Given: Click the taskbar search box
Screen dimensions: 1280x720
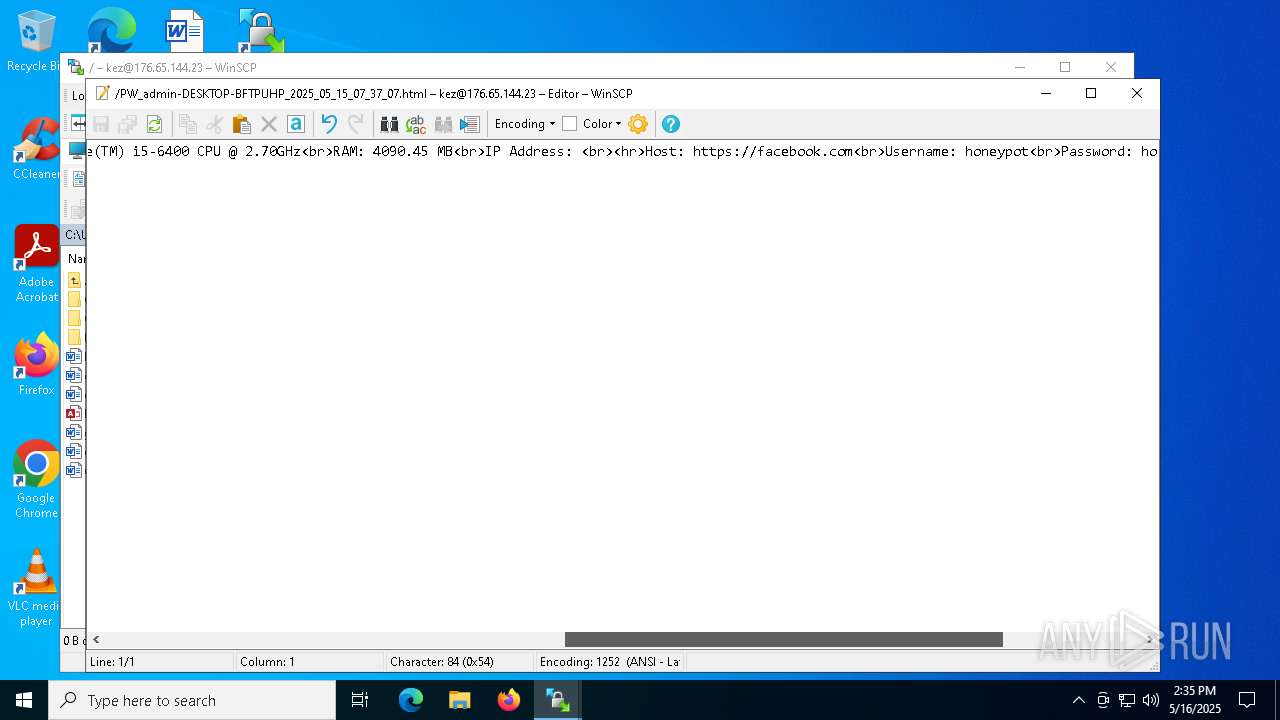Looking at the screenshot, I should coord(192,700).
